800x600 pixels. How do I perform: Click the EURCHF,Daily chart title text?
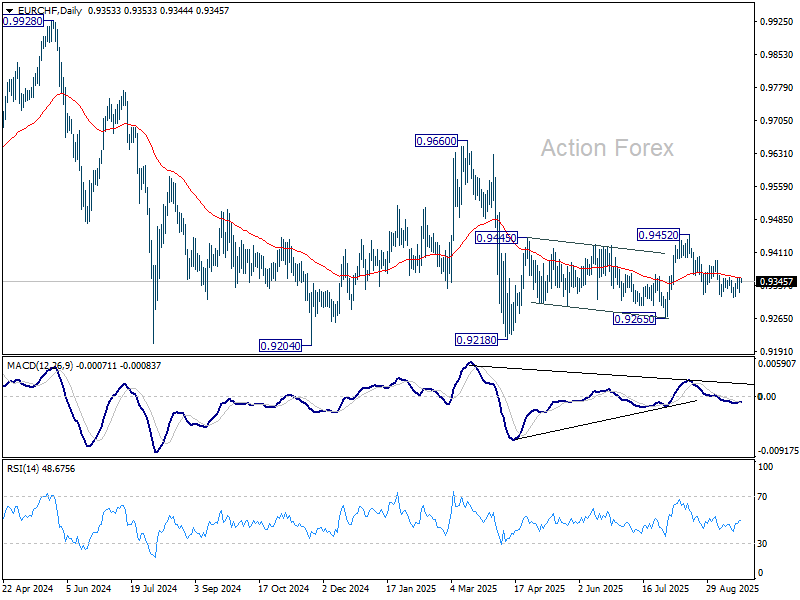[50, 10]
